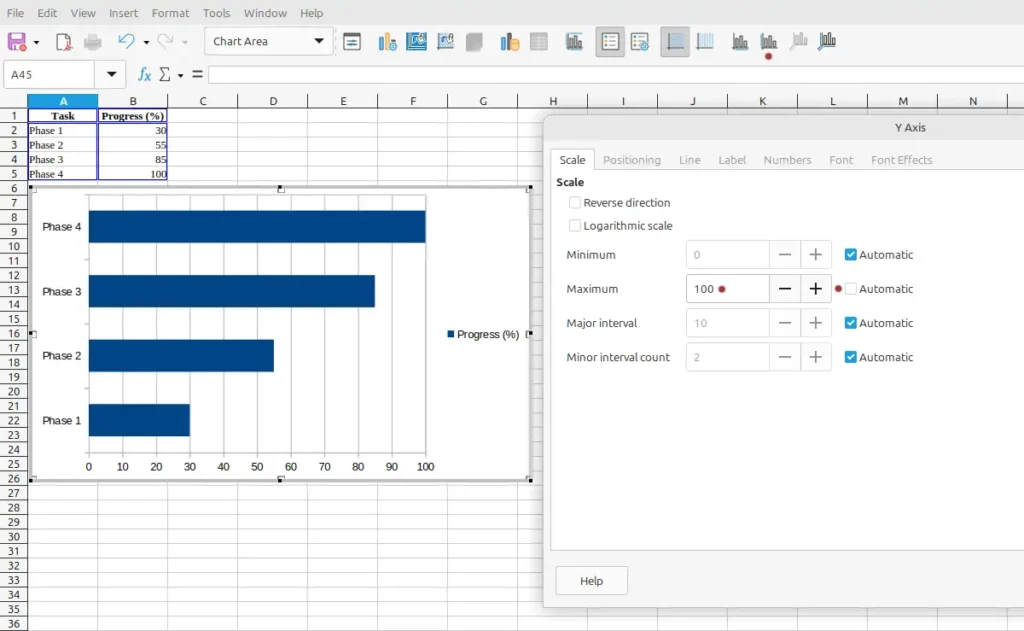1024x631 pixels.
Task: Click the All Axes toolbar icon
Action: [827, 42]
